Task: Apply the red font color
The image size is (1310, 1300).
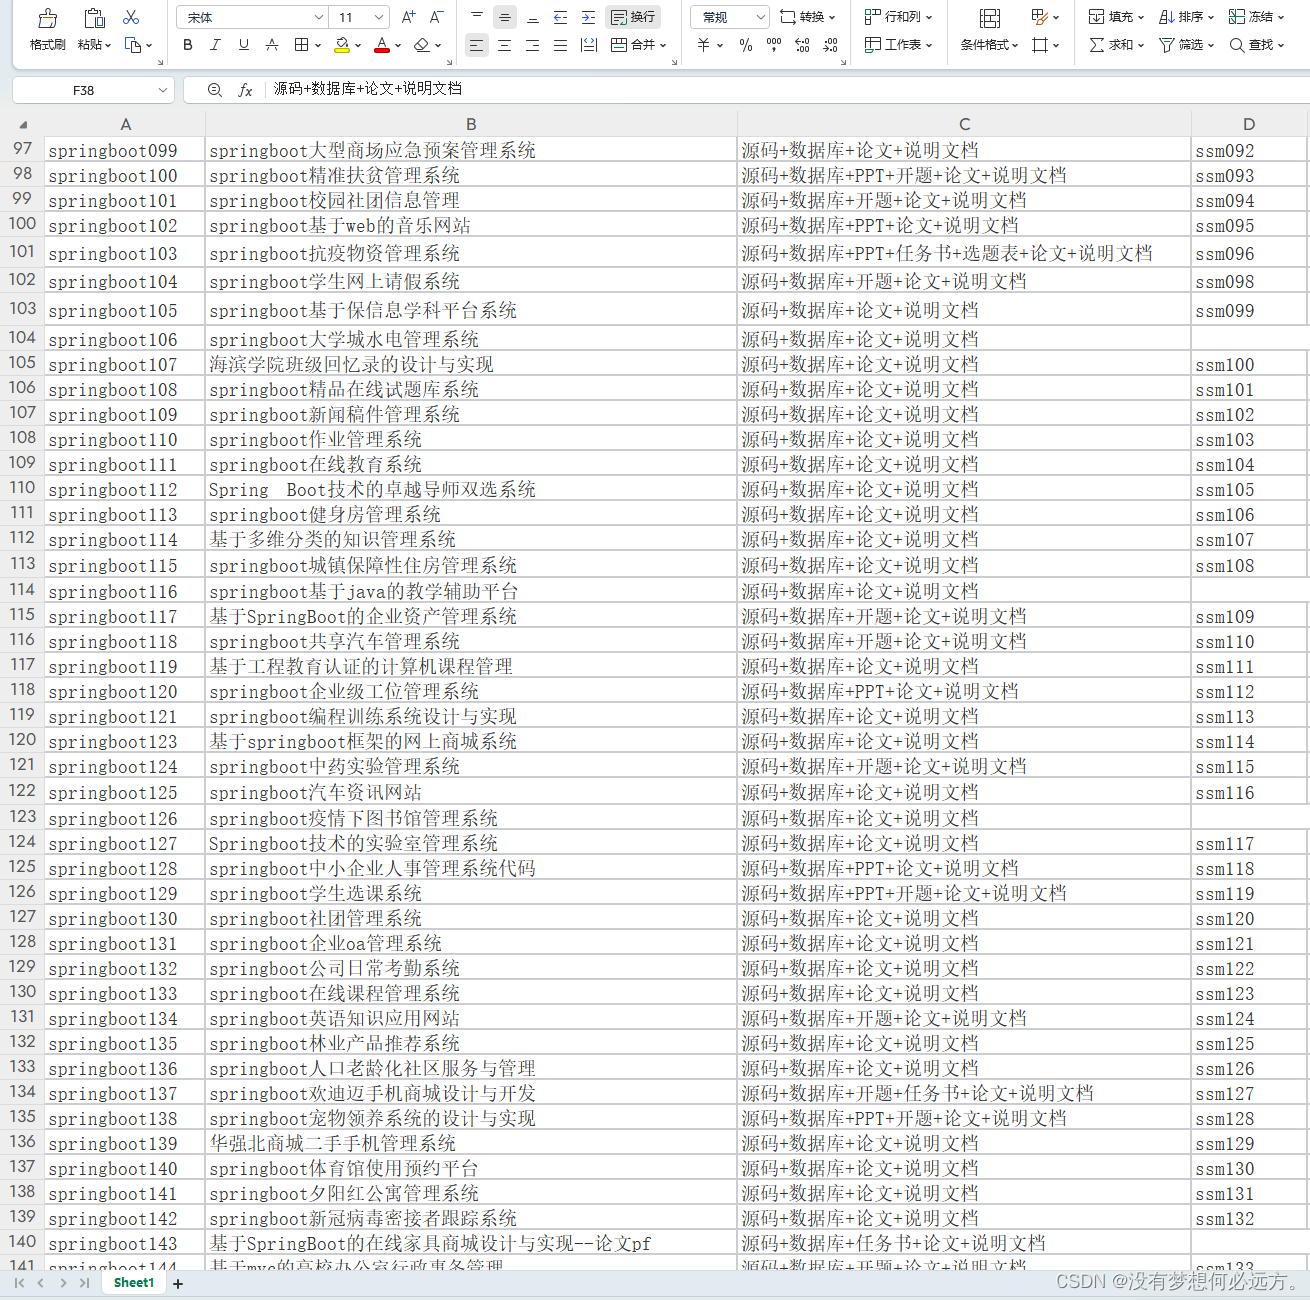Action: [381, 45]
